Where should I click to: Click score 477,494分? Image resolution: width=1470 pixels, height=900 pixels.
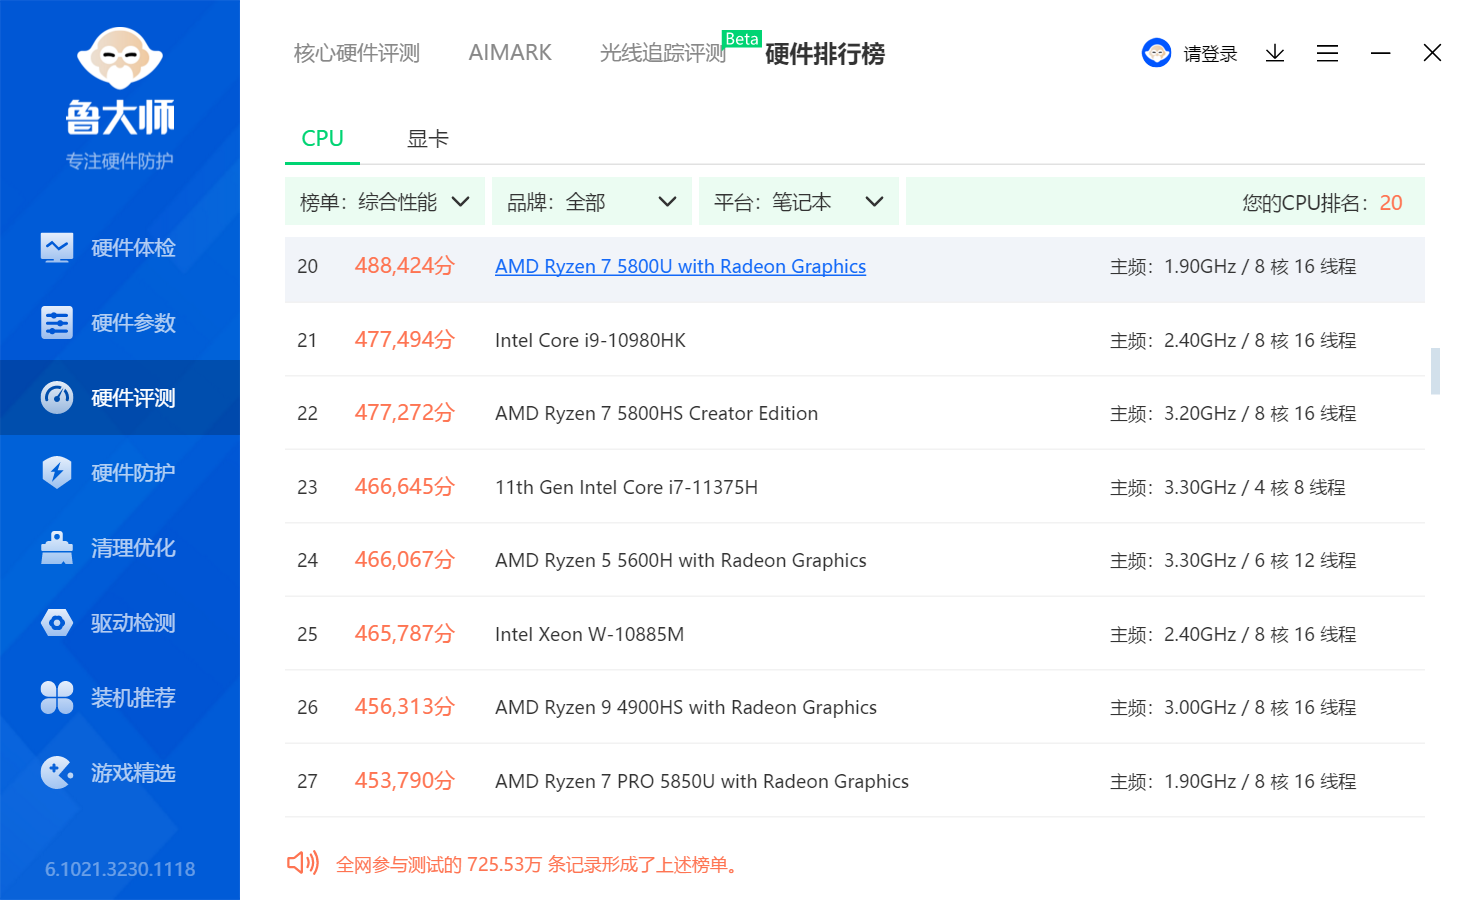(x=405, y=340)
